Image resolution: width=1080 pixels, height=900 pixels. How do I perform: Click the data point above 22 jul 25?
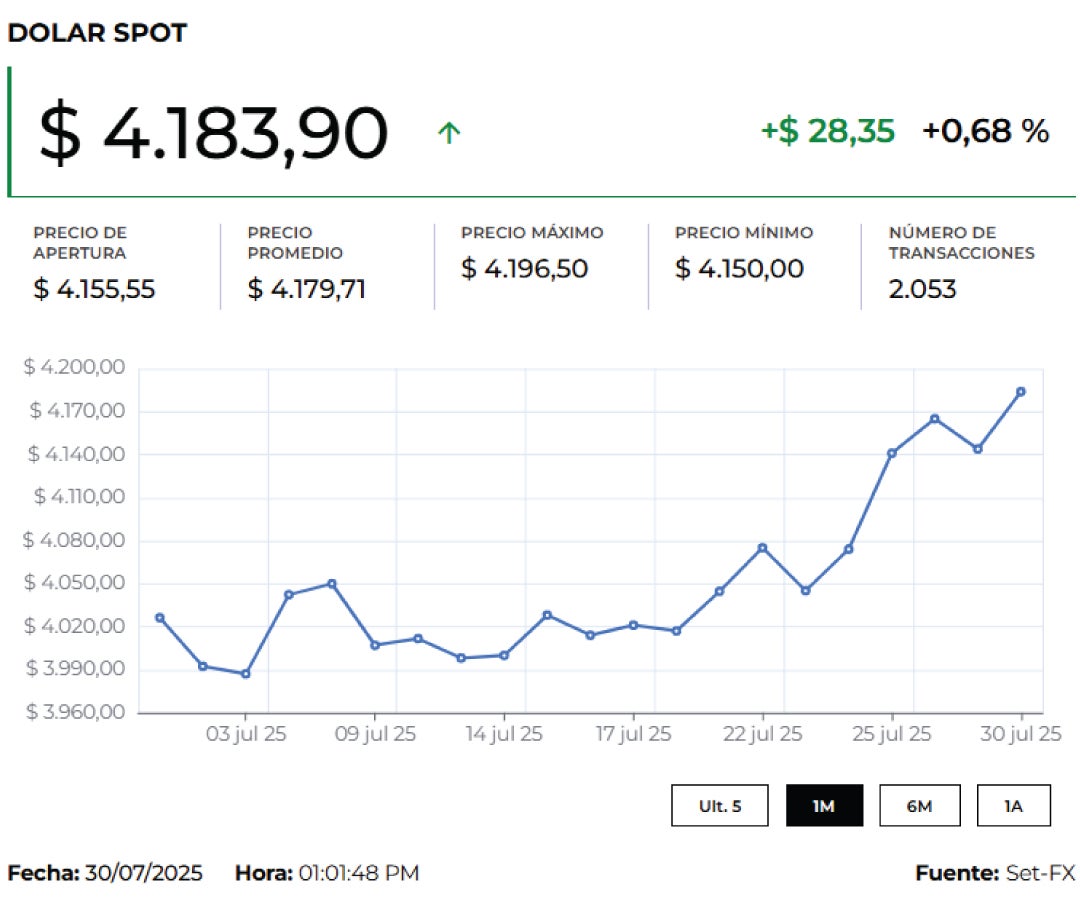click(762, 548)
